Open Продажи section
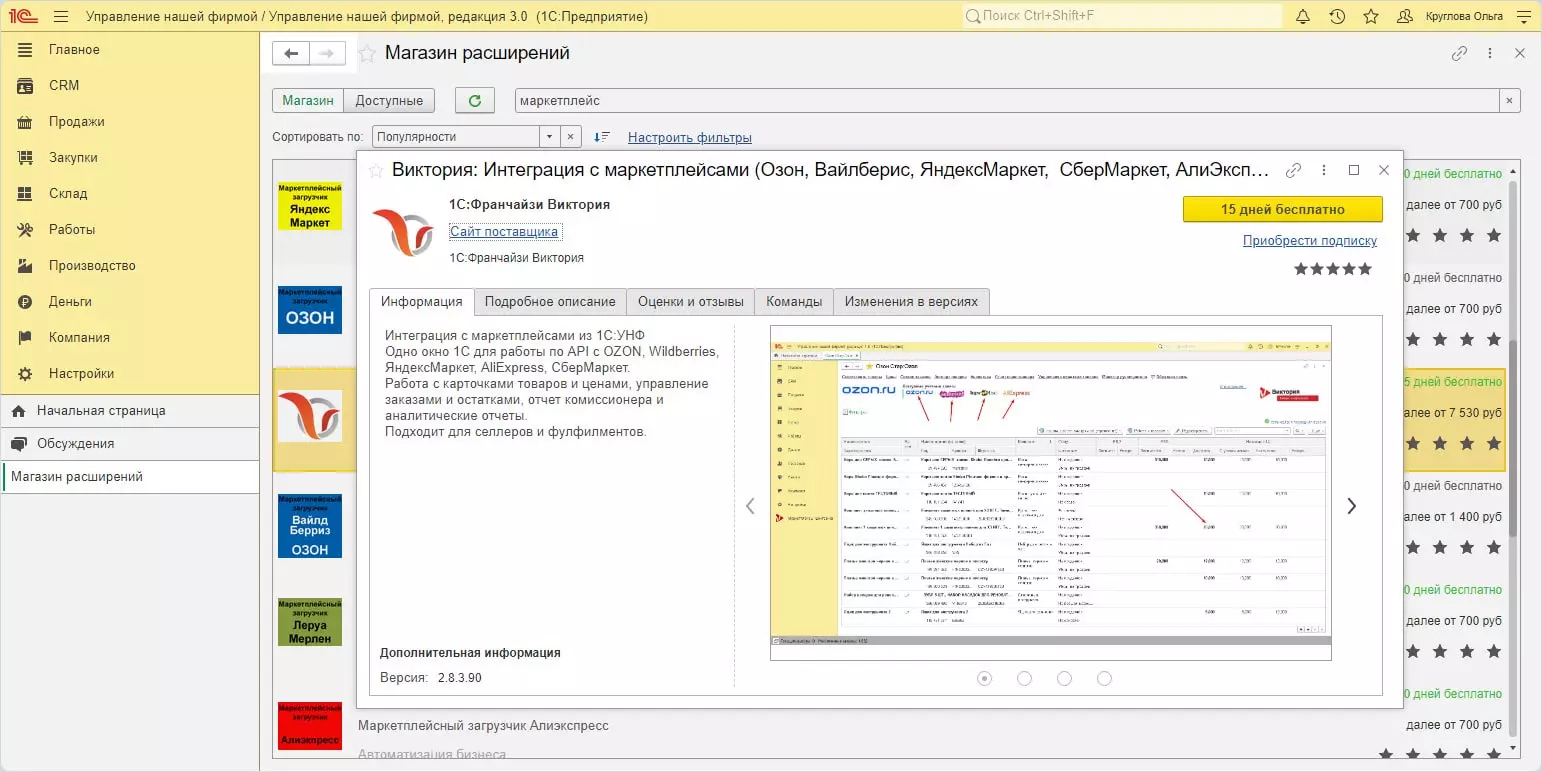 pos(130,122)
